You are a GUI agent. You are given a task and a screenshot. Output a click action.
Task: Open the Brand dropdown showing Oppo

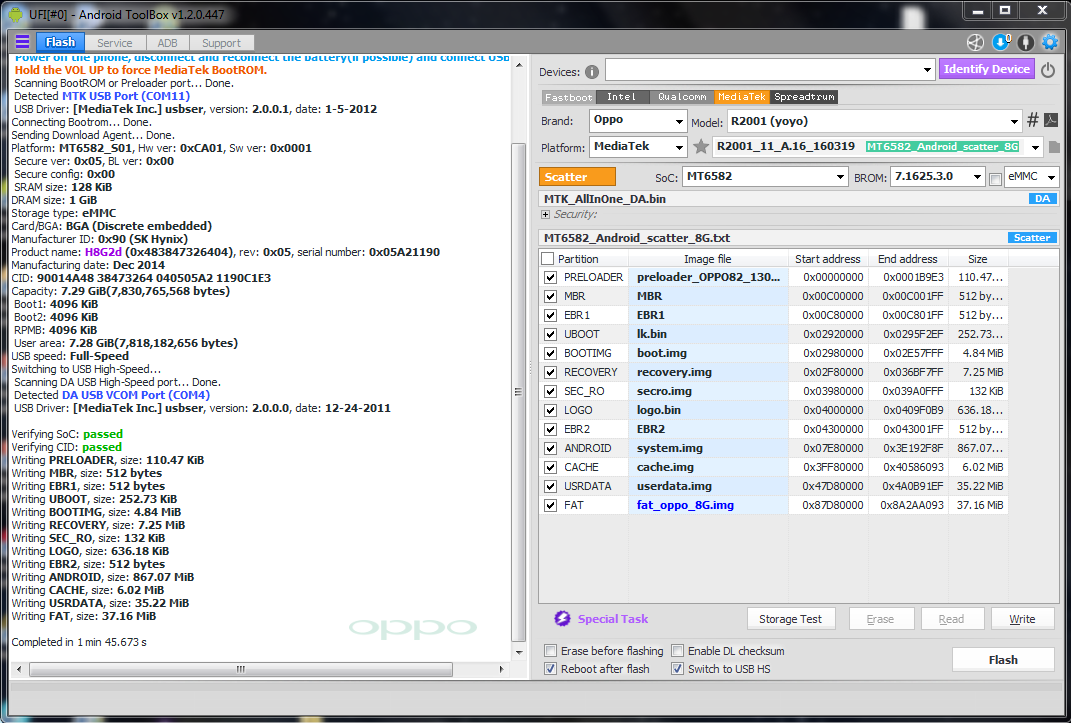click(637, 121)
